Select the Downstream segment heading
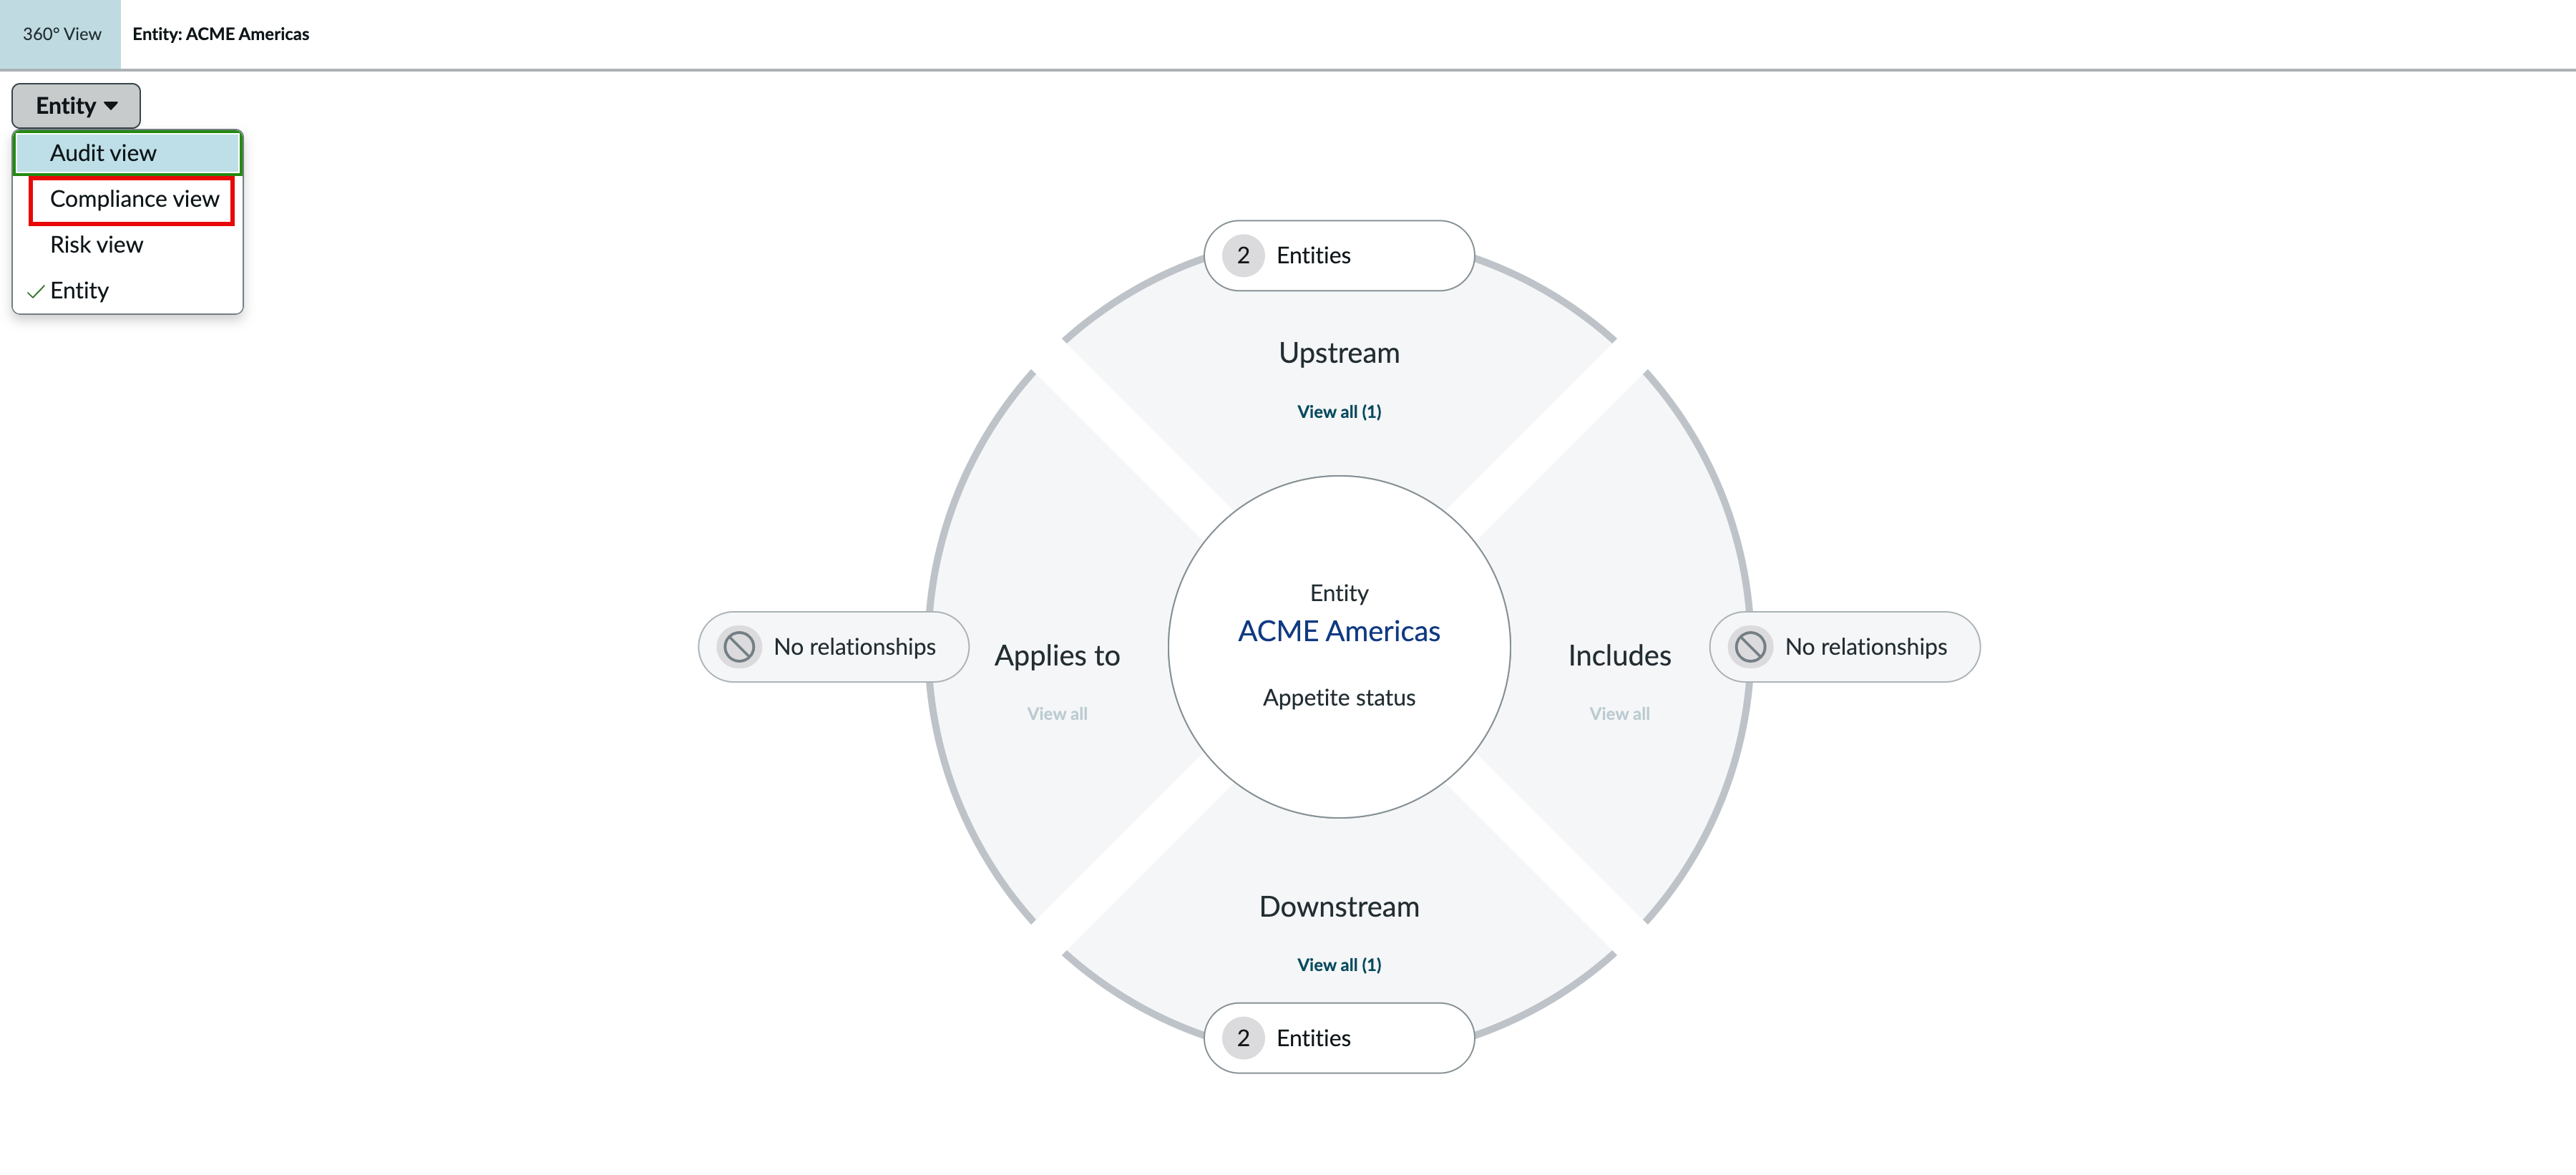 click(1339, 907)
